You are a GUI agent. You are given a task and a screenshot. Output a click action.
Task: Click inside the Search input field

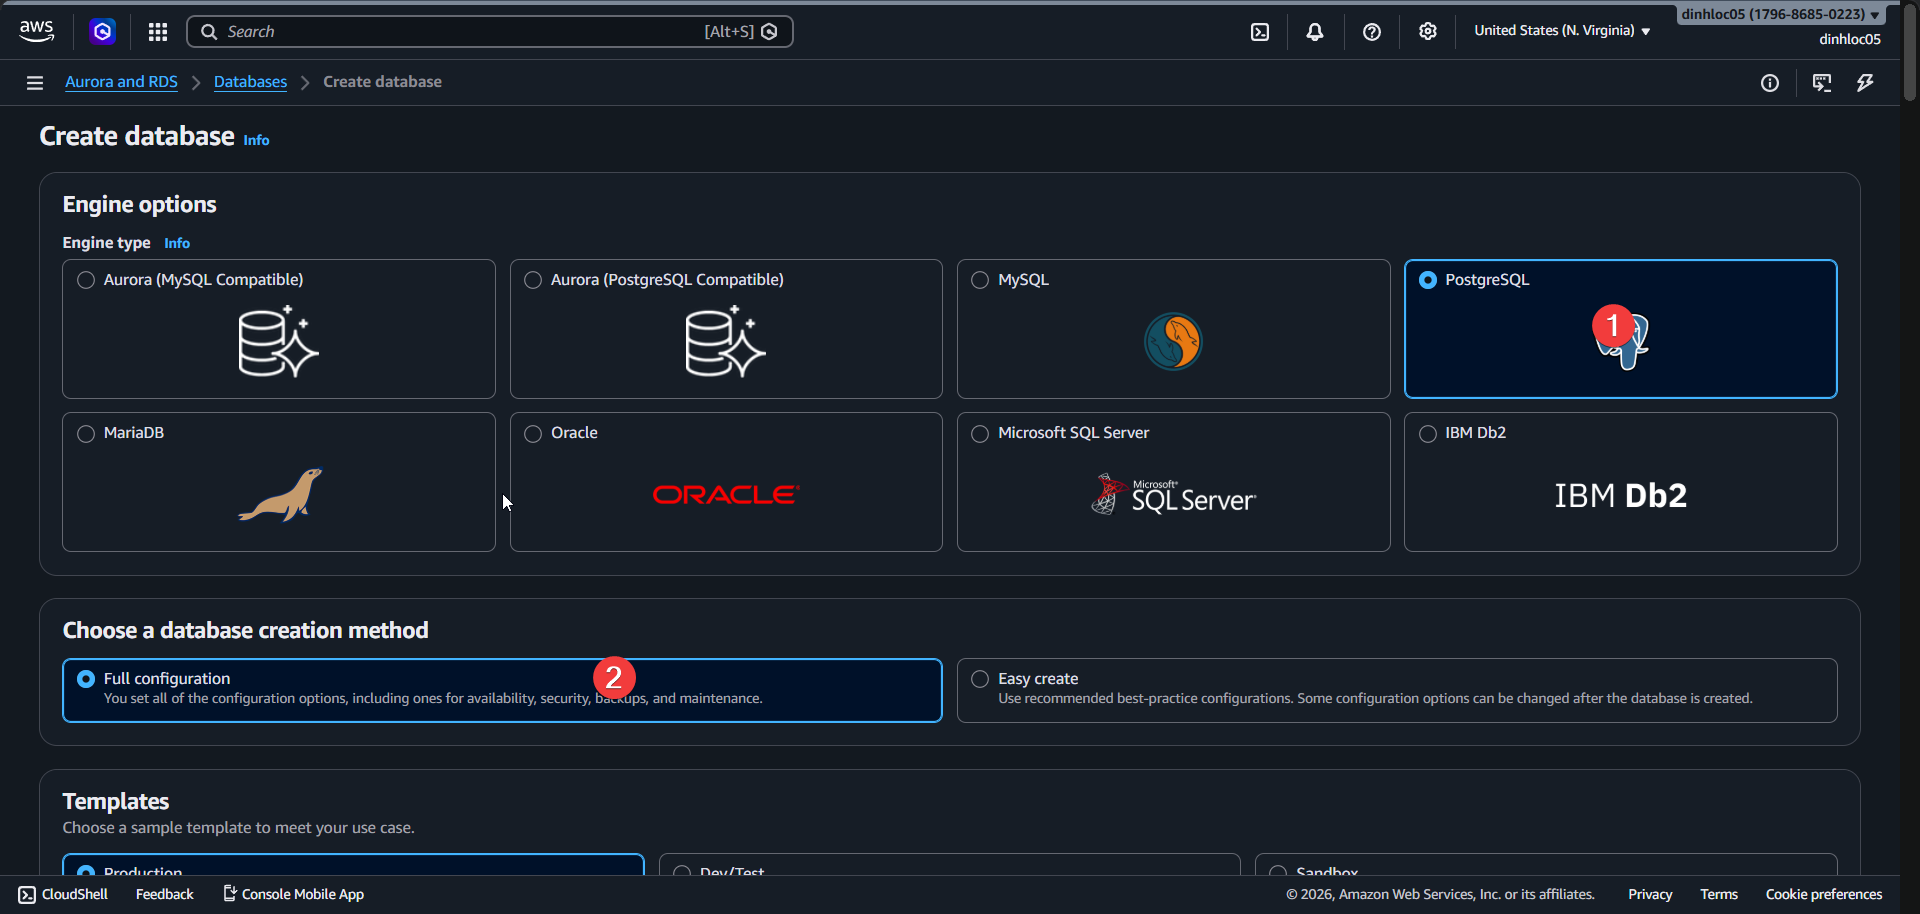pos(450,31)
